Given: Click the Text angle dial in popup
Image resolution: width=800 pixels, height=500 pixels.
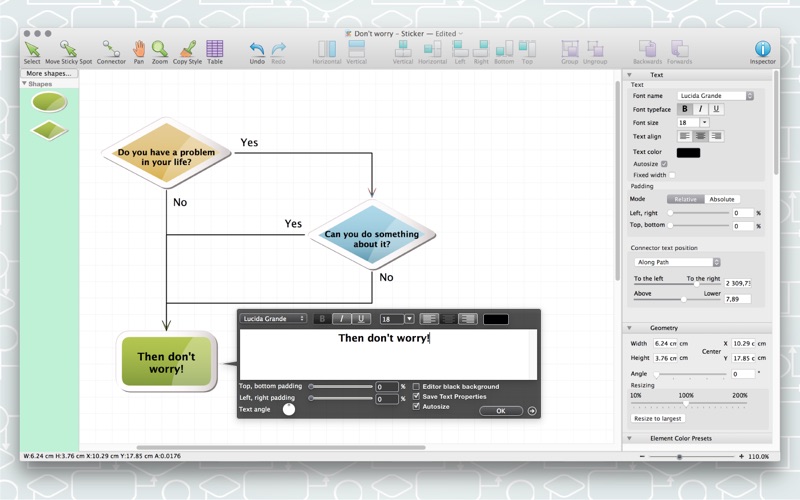Looking at the screenshot, I should coord(289,409).
